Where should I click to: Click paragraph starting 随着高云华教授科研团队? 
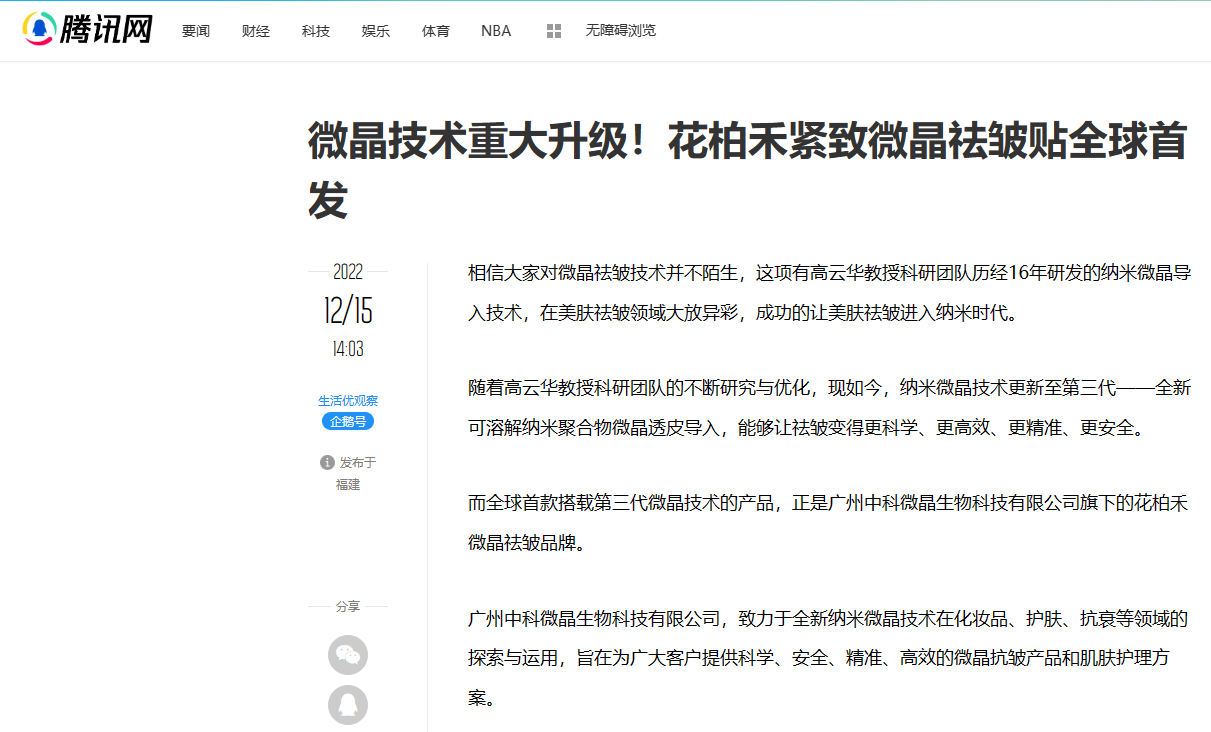point(829,408)
